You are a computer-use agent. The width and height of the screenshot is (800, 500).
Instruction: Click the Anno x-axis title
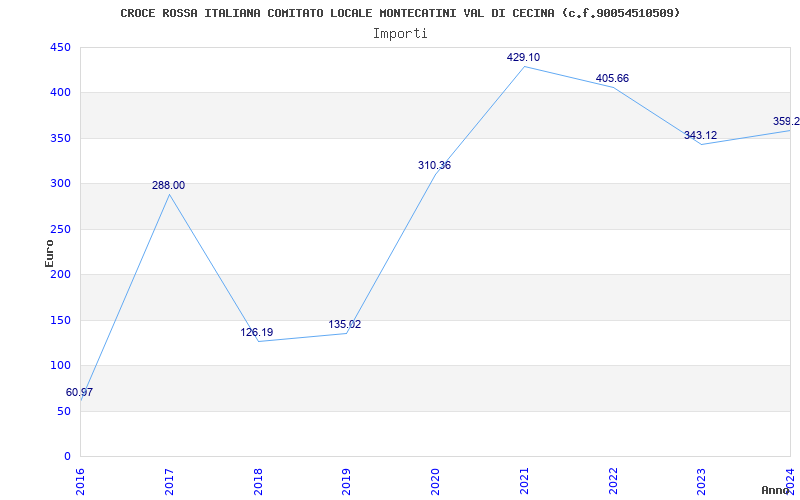(x=776, y=490)
